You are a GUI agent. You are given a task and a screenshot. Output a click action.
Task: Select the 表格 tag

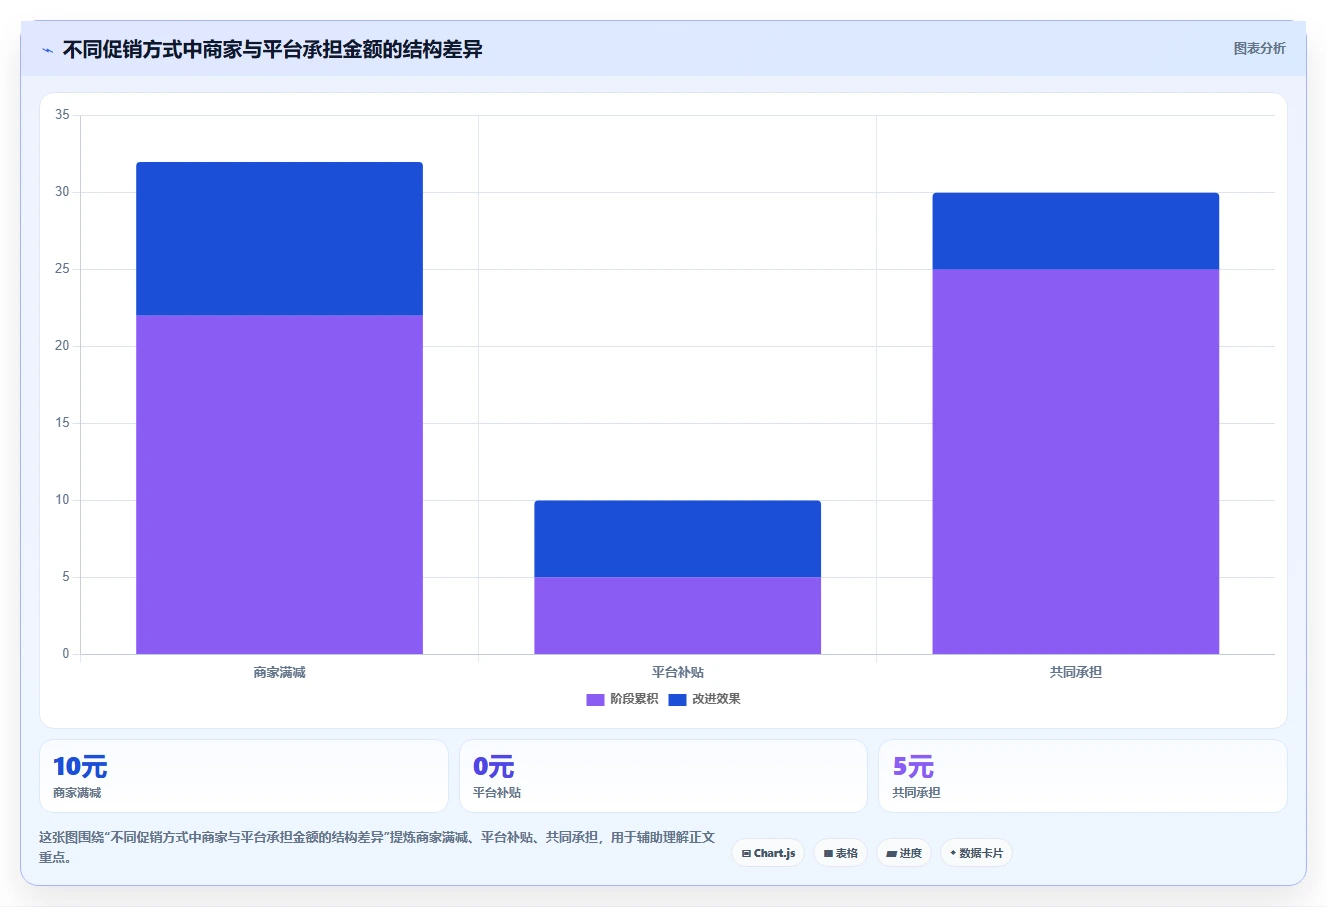click(x=840, y=853)
